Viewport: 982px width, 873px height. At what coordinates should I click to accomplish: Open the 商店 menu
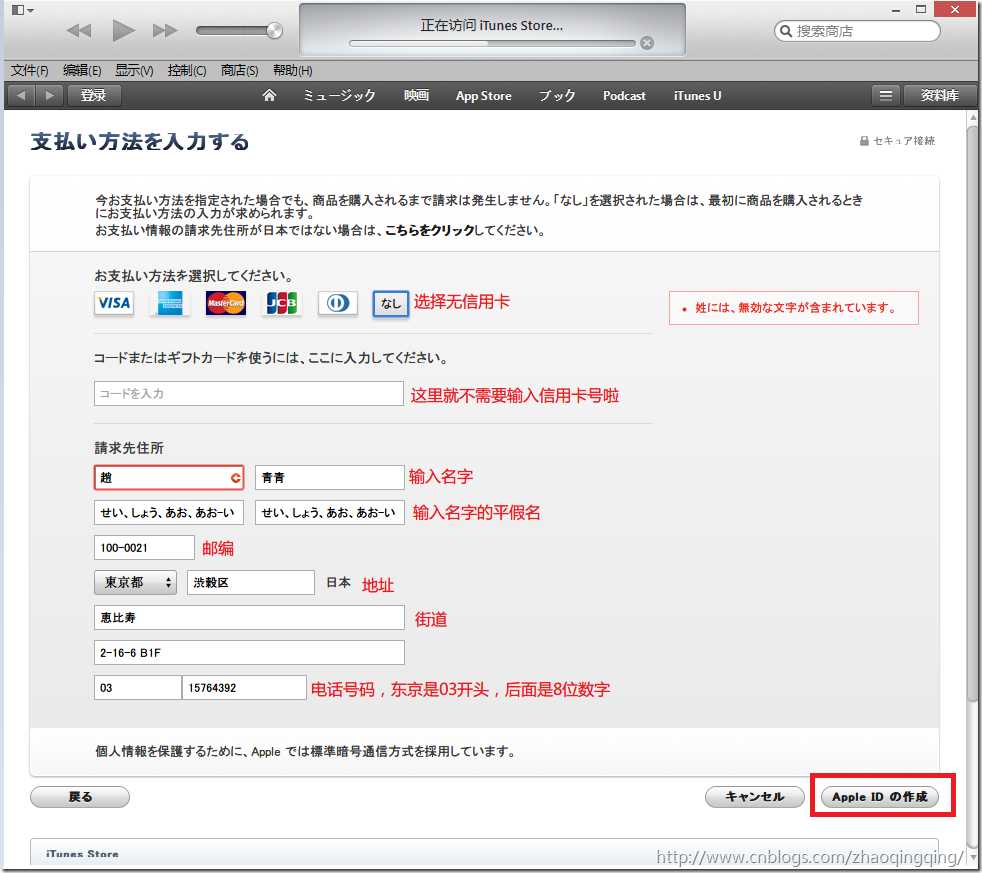pos(235,71)
